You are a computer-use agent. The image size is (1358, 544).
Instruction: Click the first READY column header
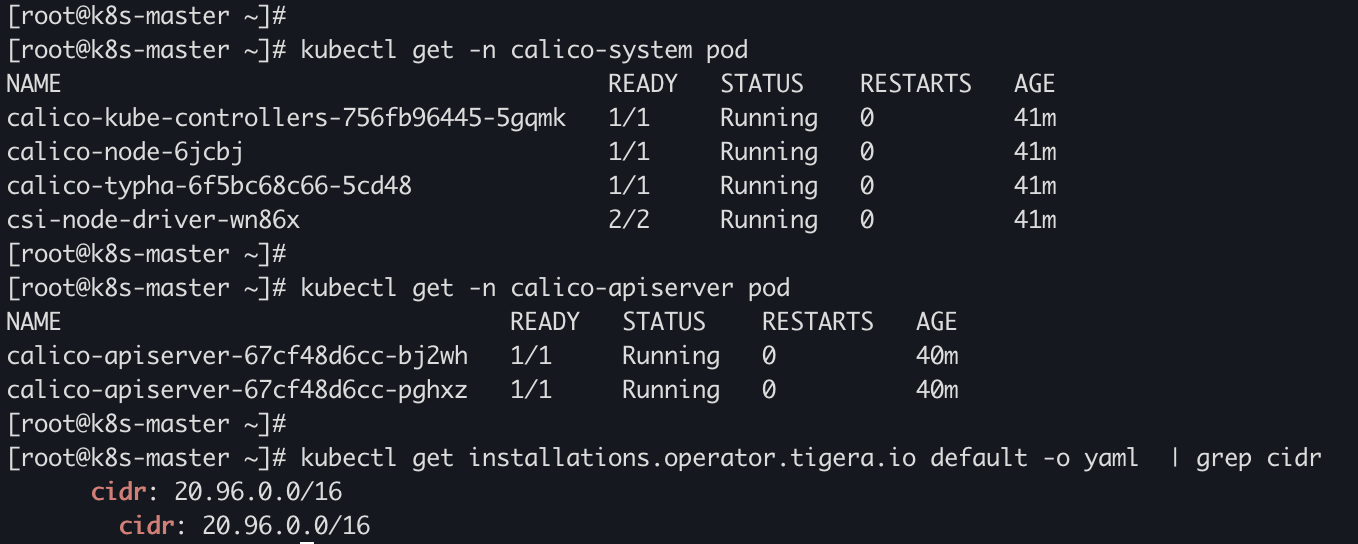click(643, 84)
